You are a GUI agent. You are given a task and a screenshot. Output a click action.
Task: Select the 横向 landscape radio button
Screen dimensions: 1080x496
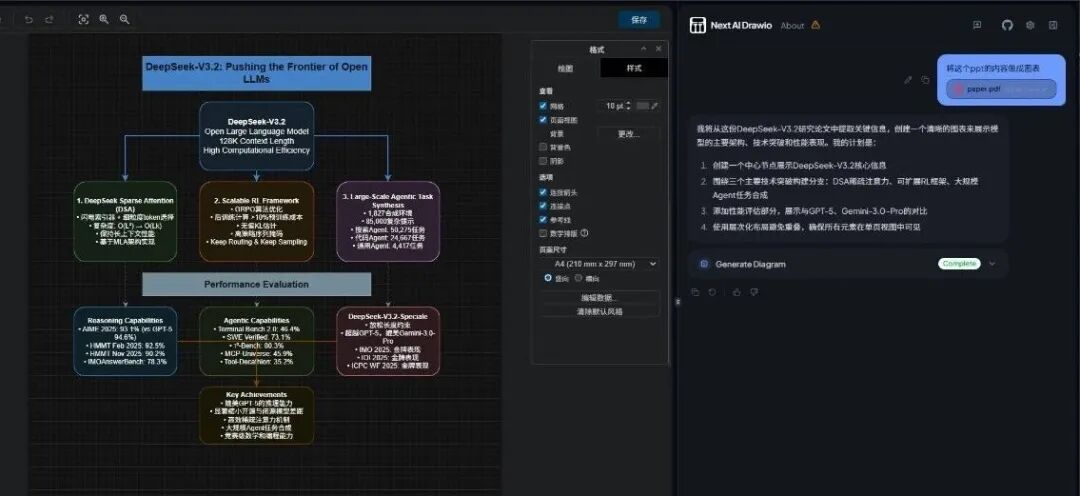tap(579, 278)
